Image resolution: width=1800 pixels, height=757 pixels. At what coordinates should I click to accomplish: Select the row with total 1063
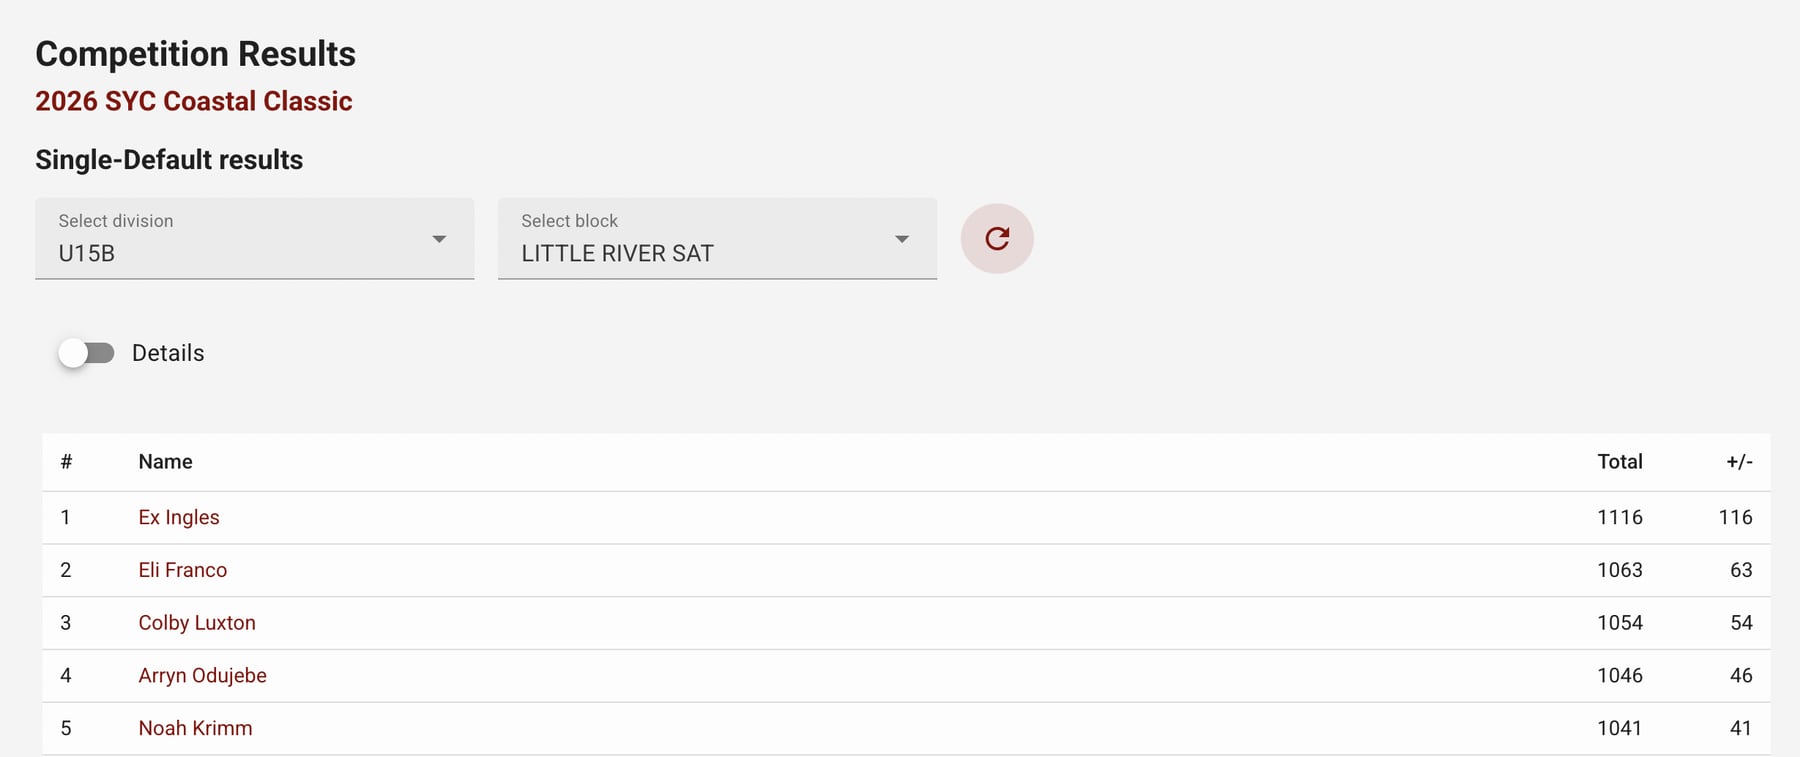point(906,570)
